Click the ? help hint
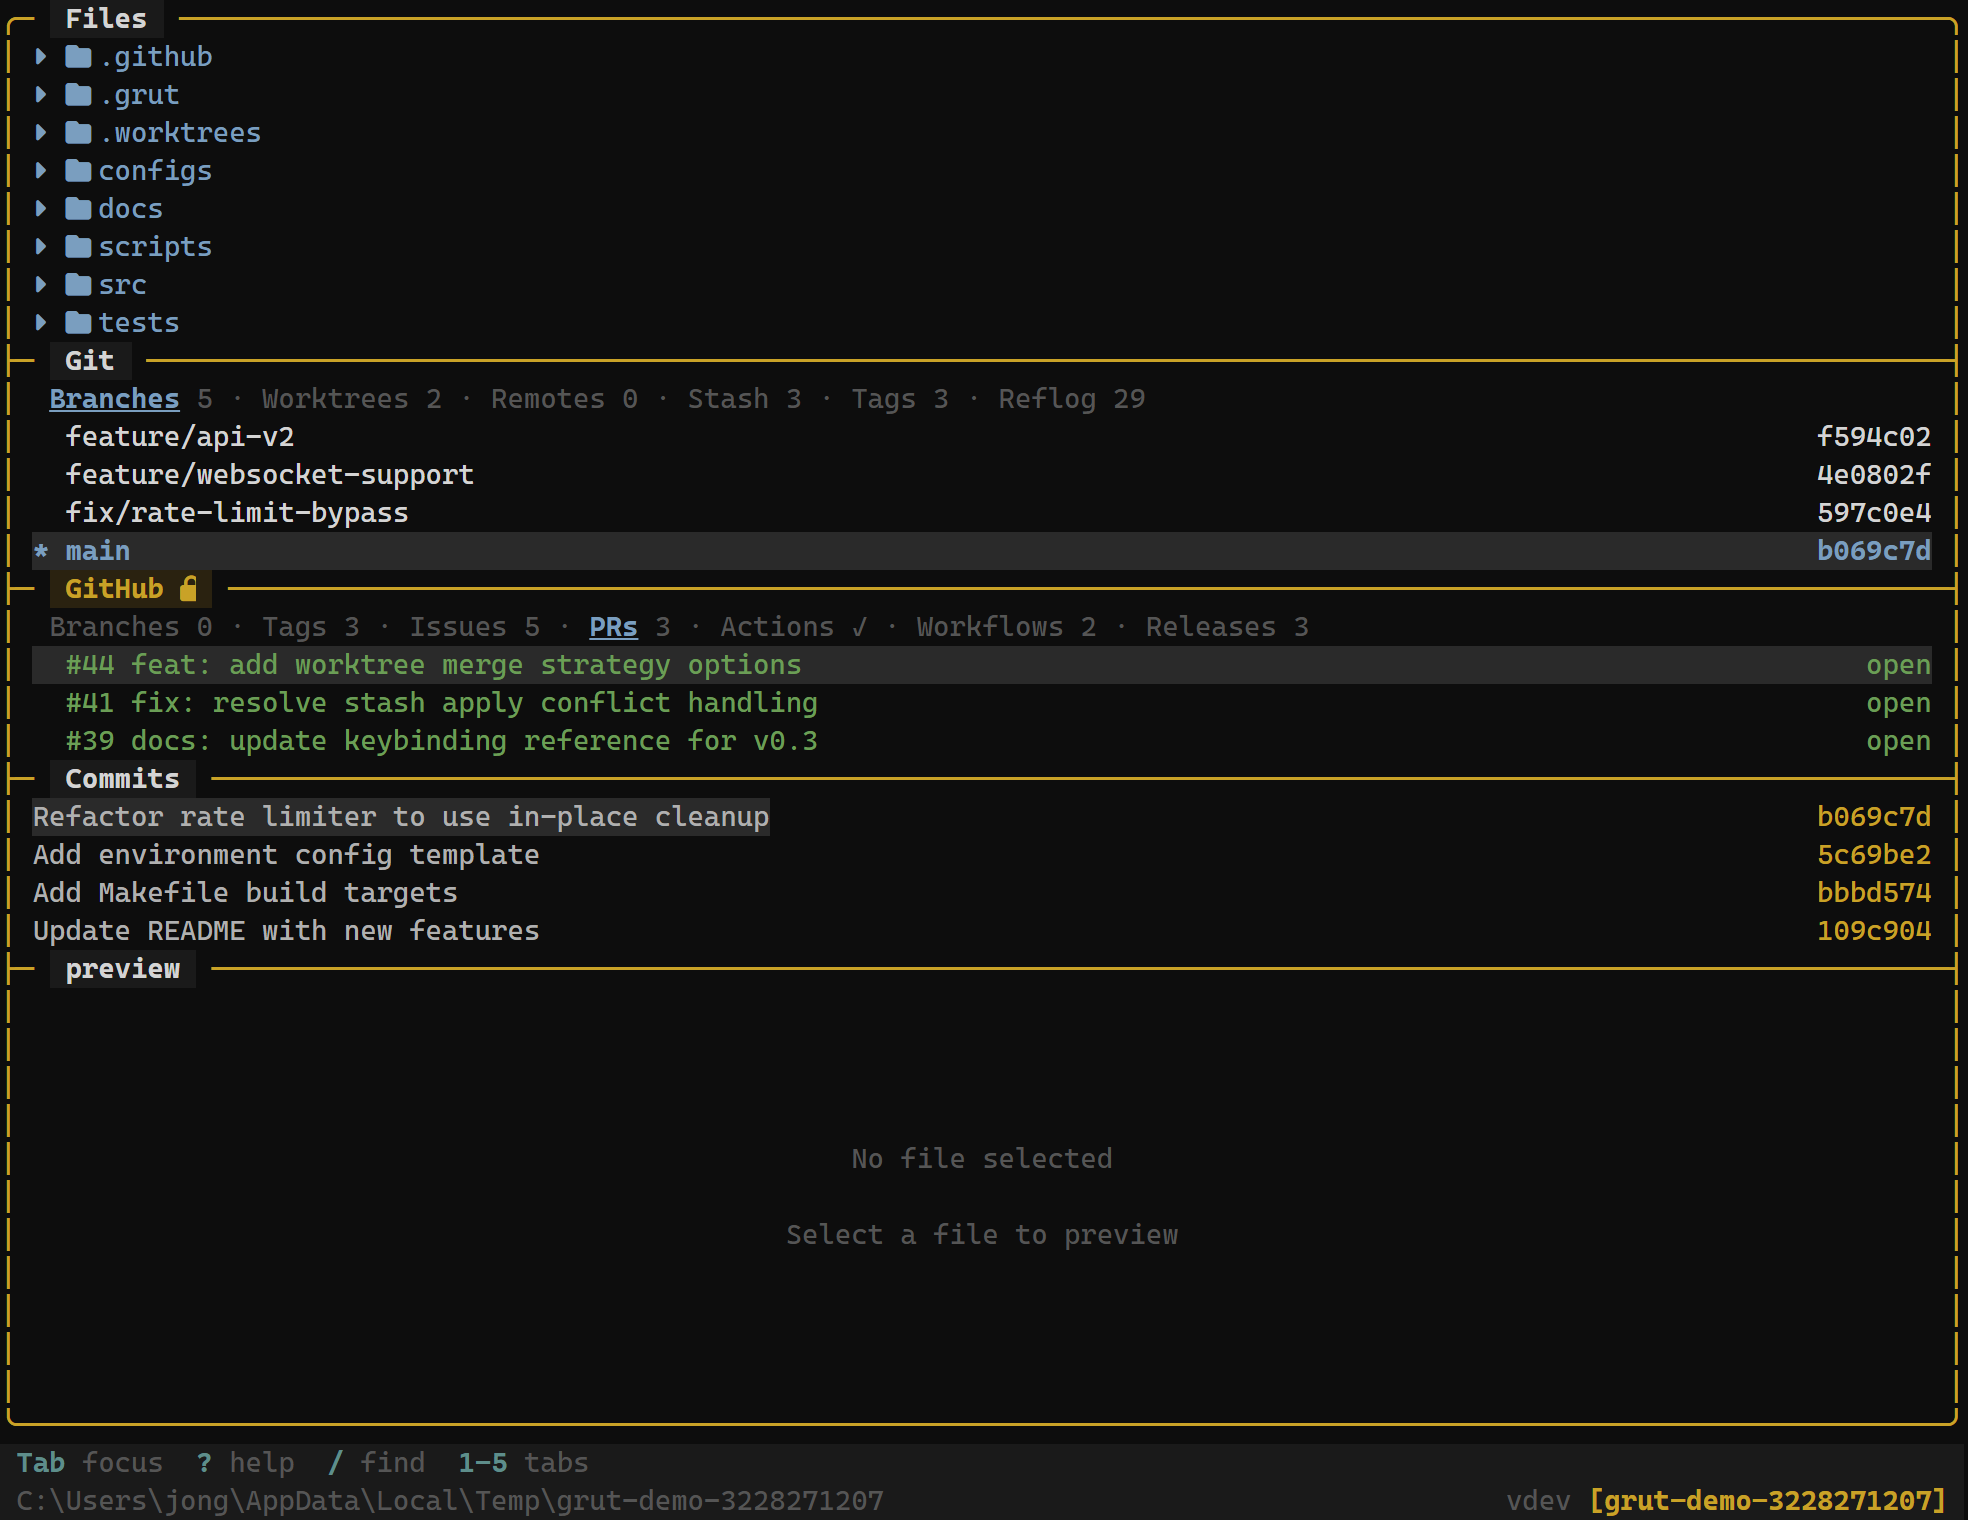This screenshot has width=1968, height=1520. tap(246, 1463)
